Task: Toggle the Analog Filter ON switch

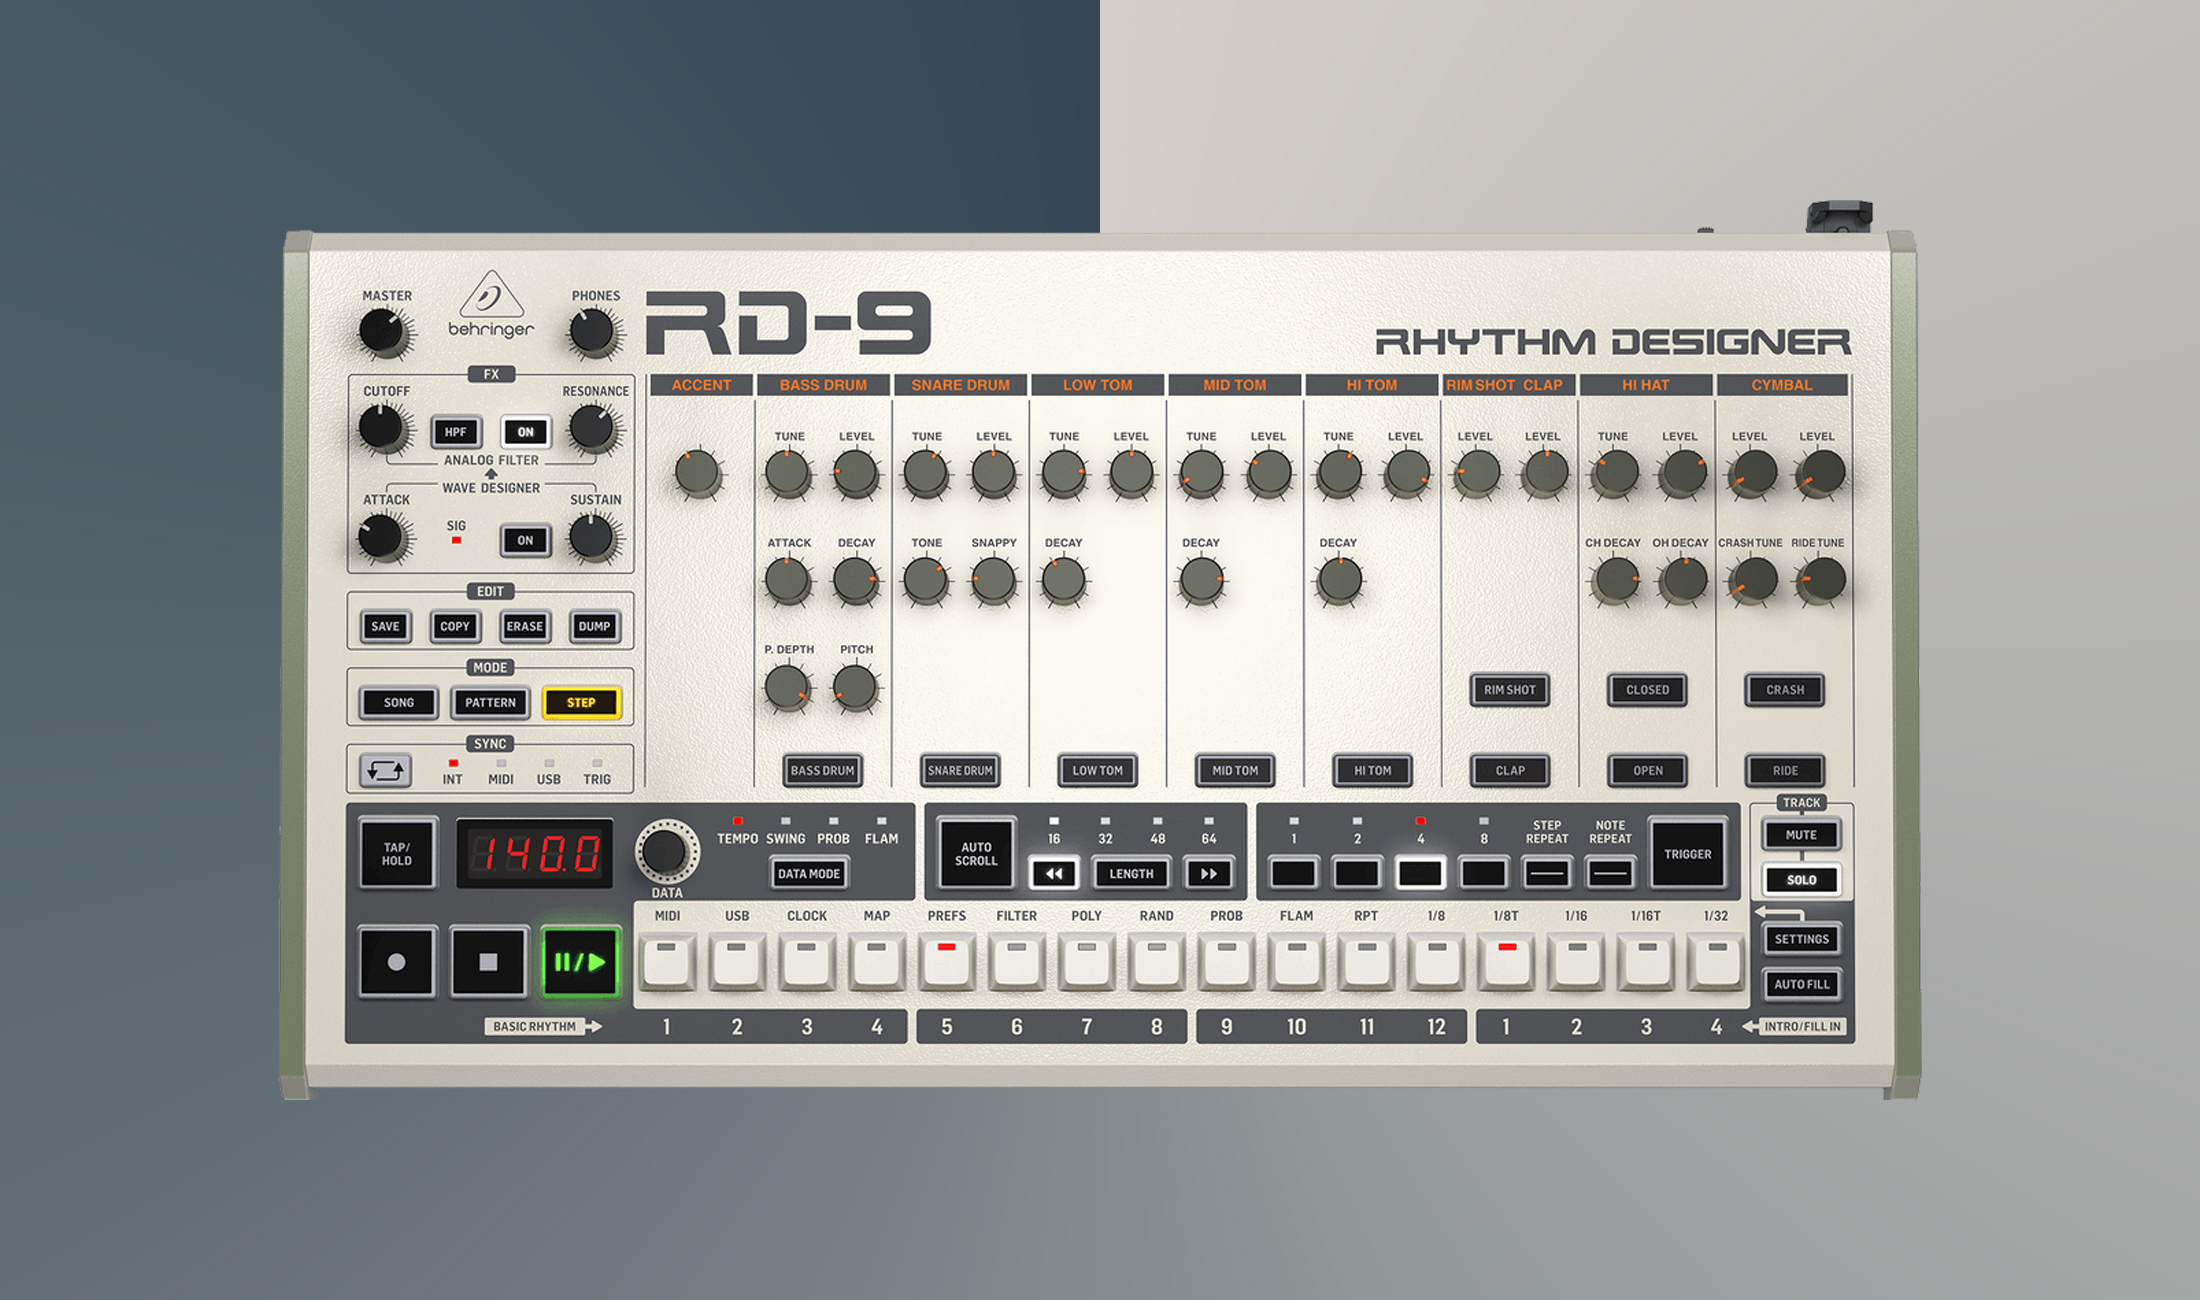Action: [525, 432]
